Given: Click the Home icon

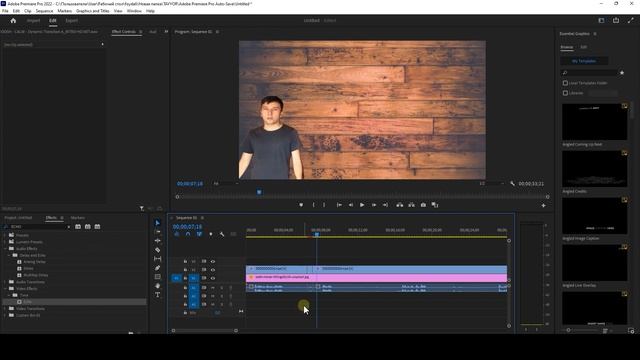Looking at the screenshot, I should pyautogui.click(x=13, y=20).
